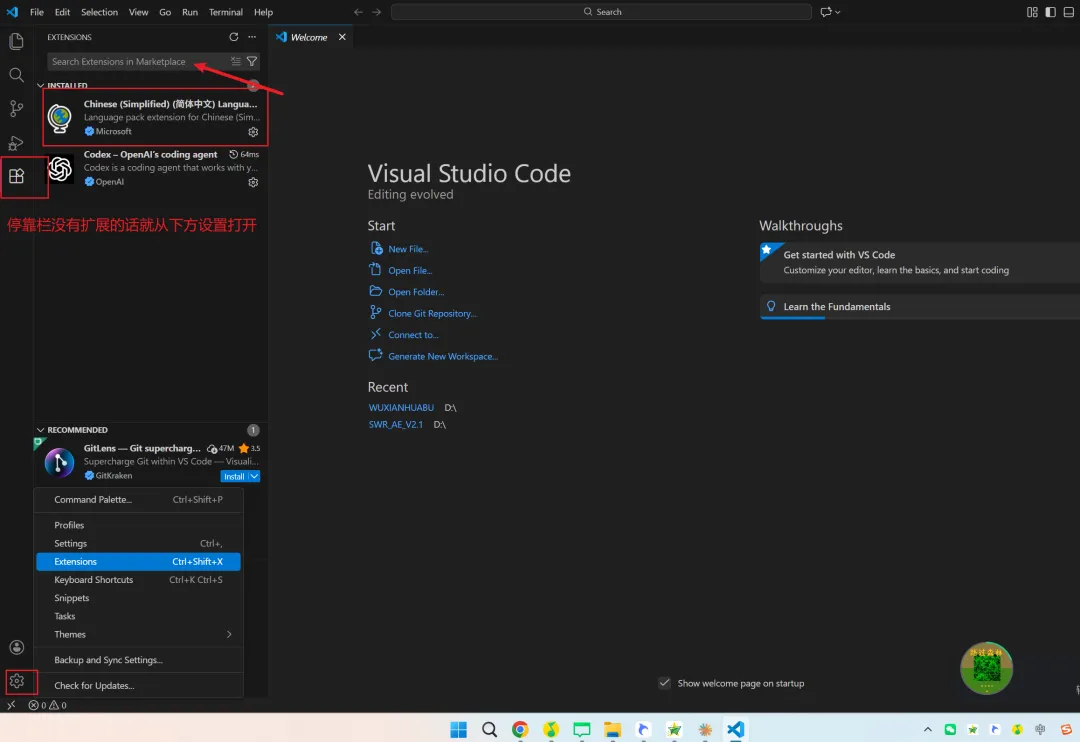
Task: Open manage gear for Chinese language pack
Action: [253, 132]
